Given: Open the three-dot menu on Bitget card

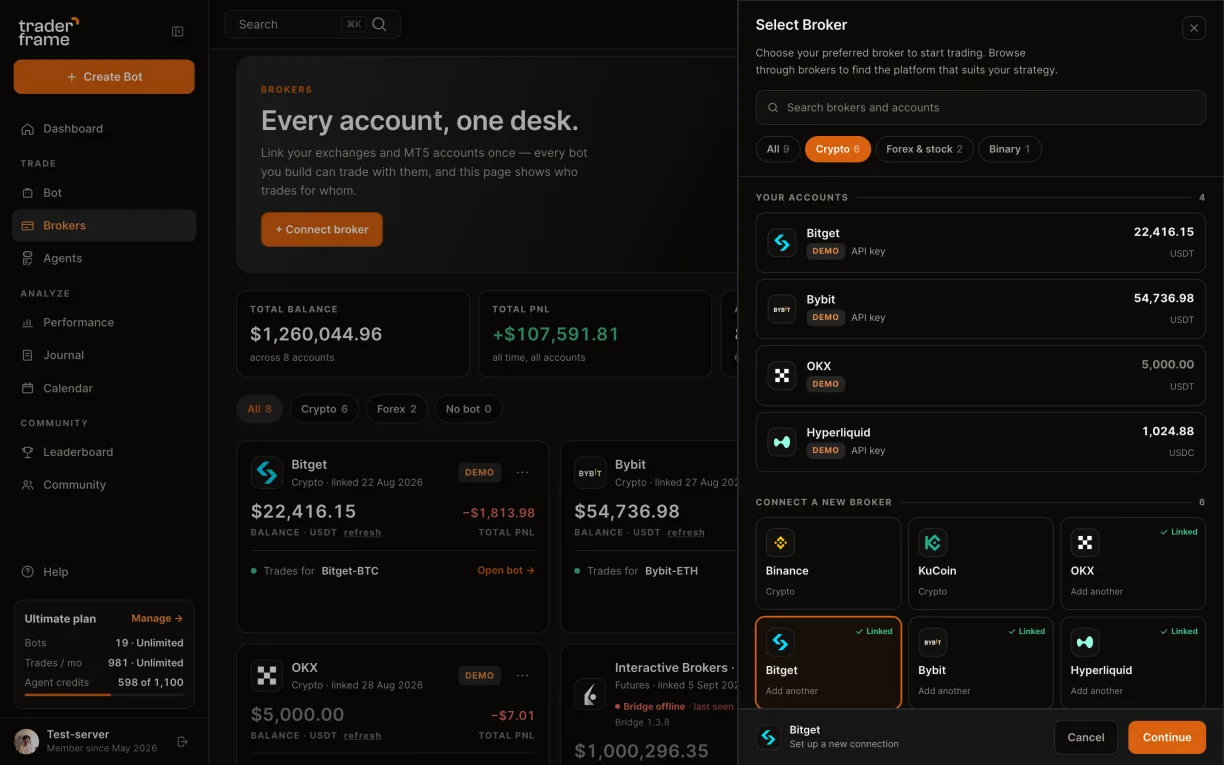Looking at the screenshot, I should (x=522, y=472).
